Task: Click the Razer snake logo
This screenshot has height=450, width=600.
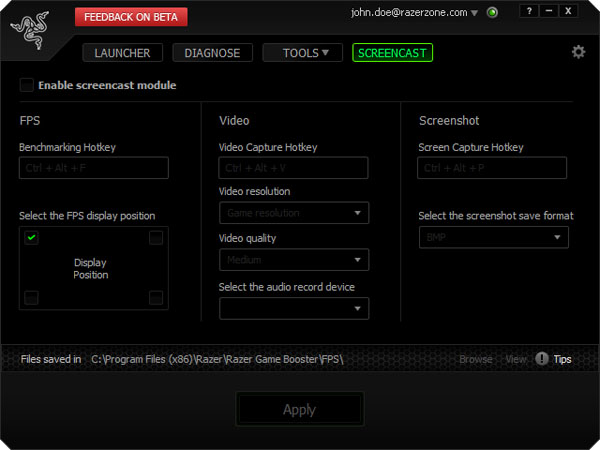Action: point(30,30)
